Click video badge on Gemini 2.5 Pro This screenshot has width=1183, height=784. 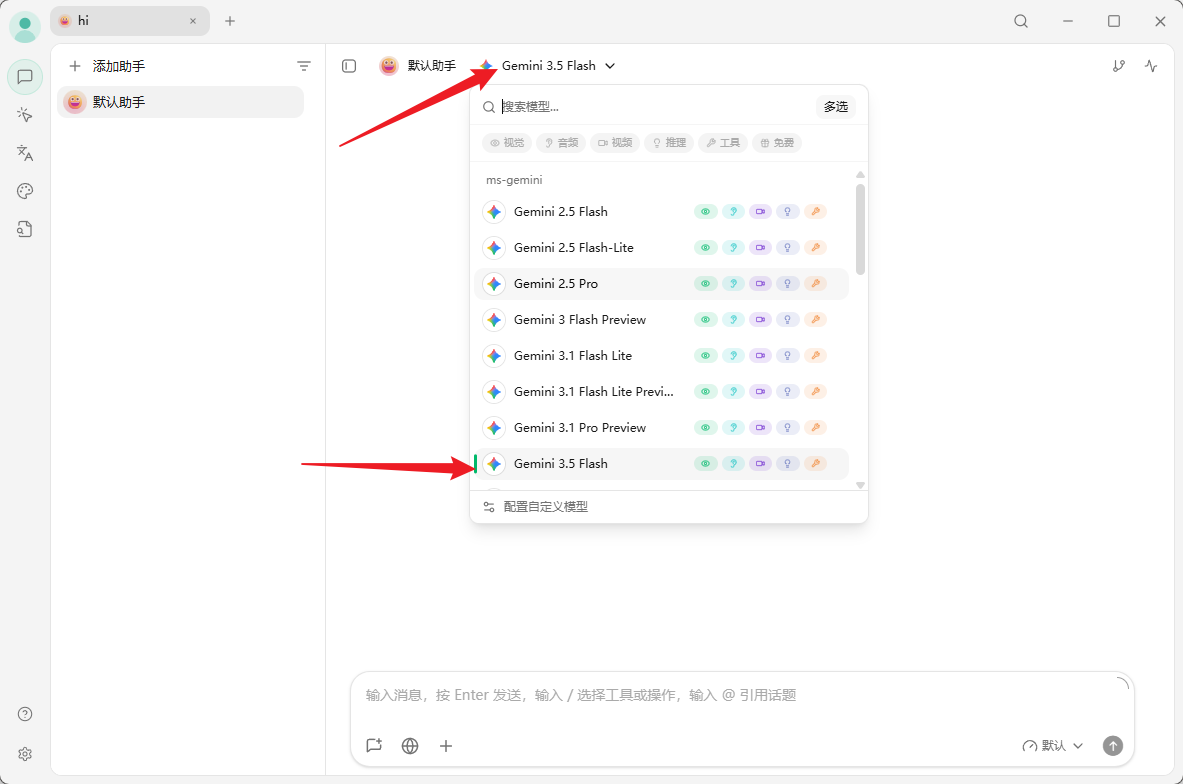coord(760,284)
